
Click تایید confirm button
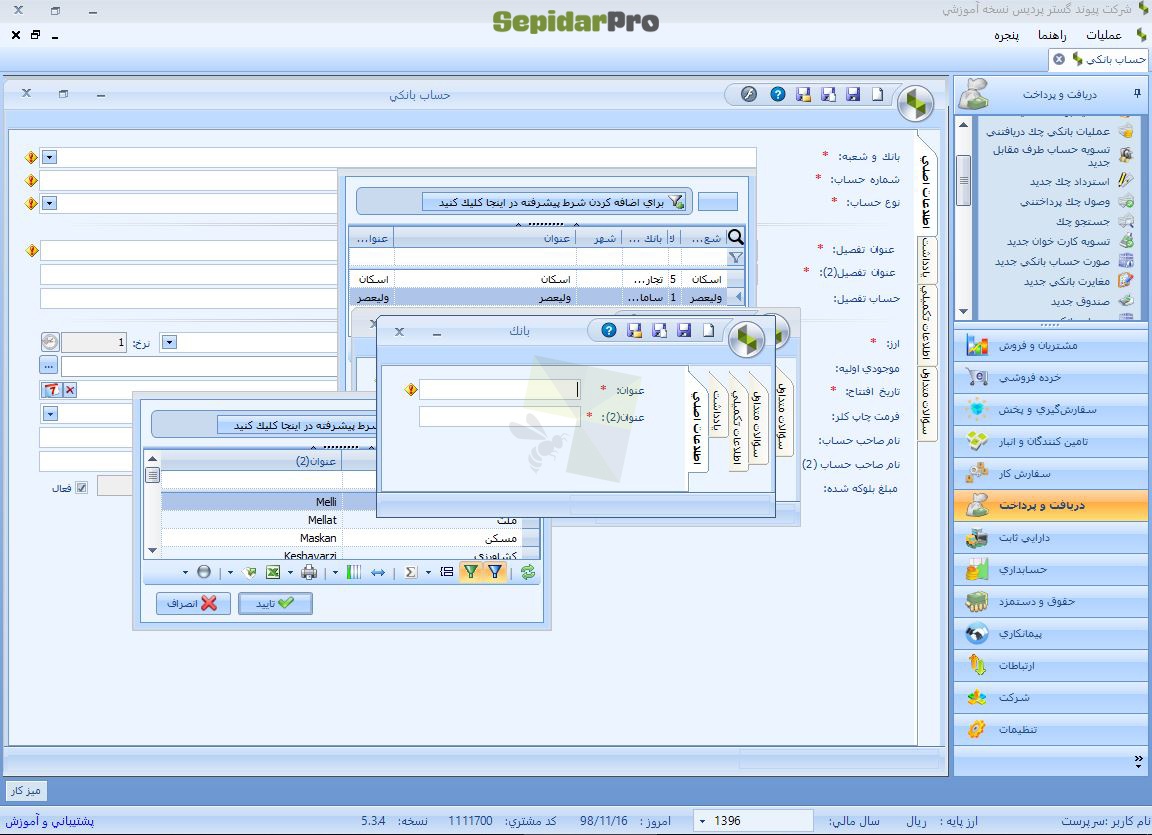point(275,603)
